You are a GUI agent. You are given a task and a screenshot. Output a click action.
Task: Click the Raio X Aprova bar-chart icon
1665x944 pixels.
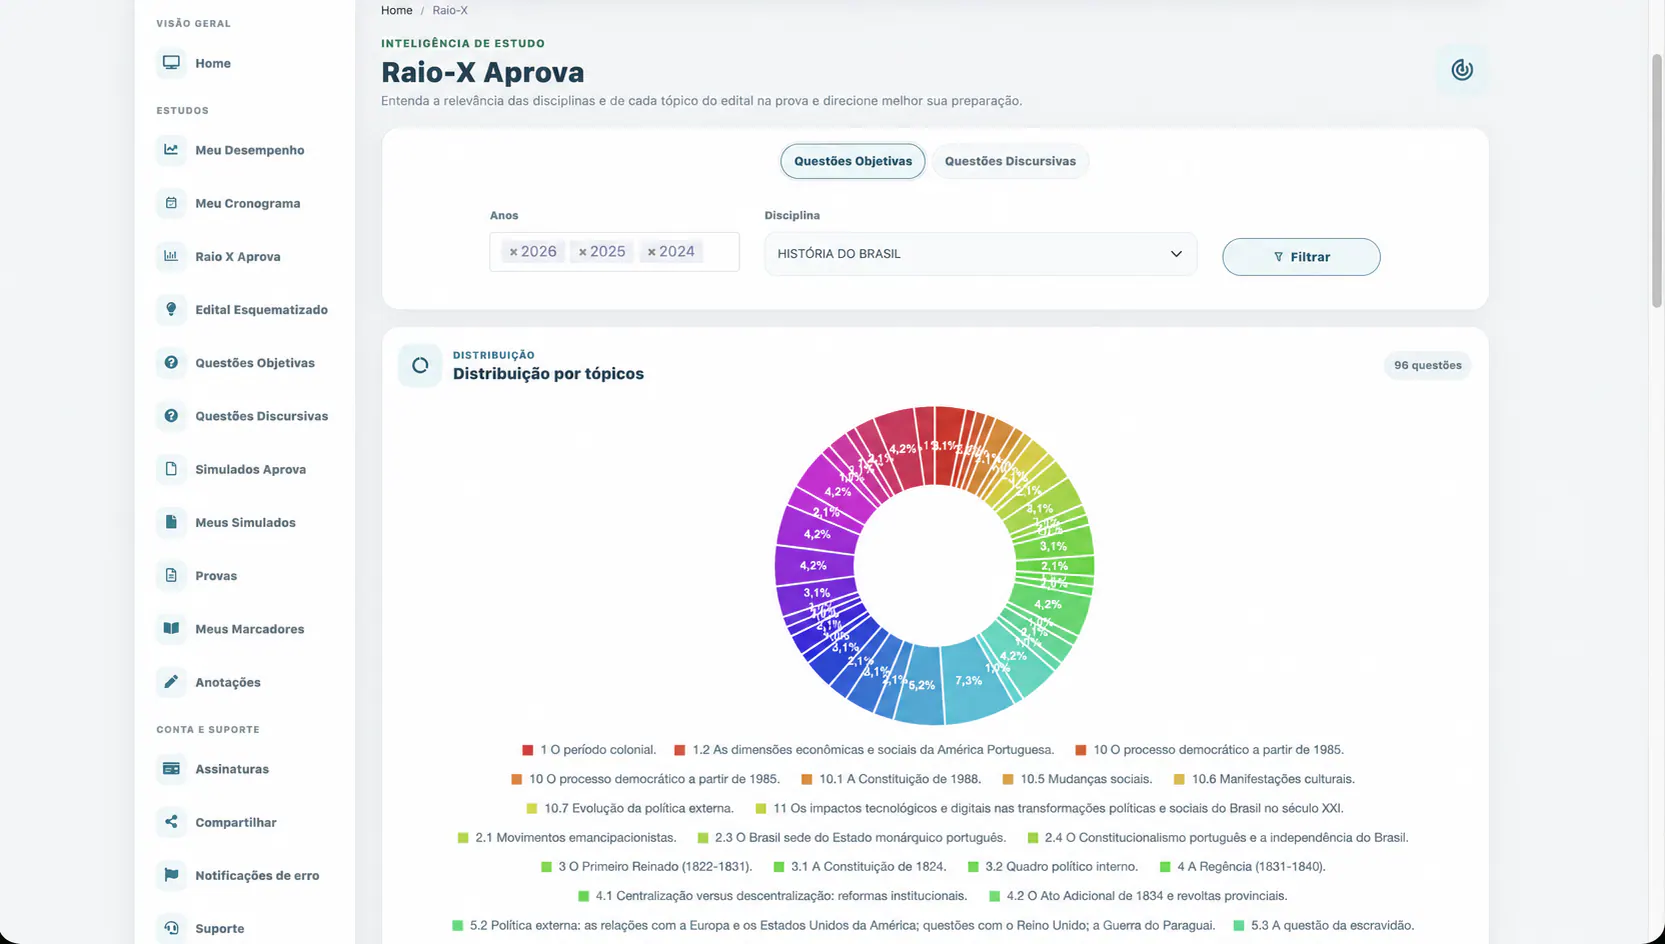pyautogui.click(x=171, y=256)
